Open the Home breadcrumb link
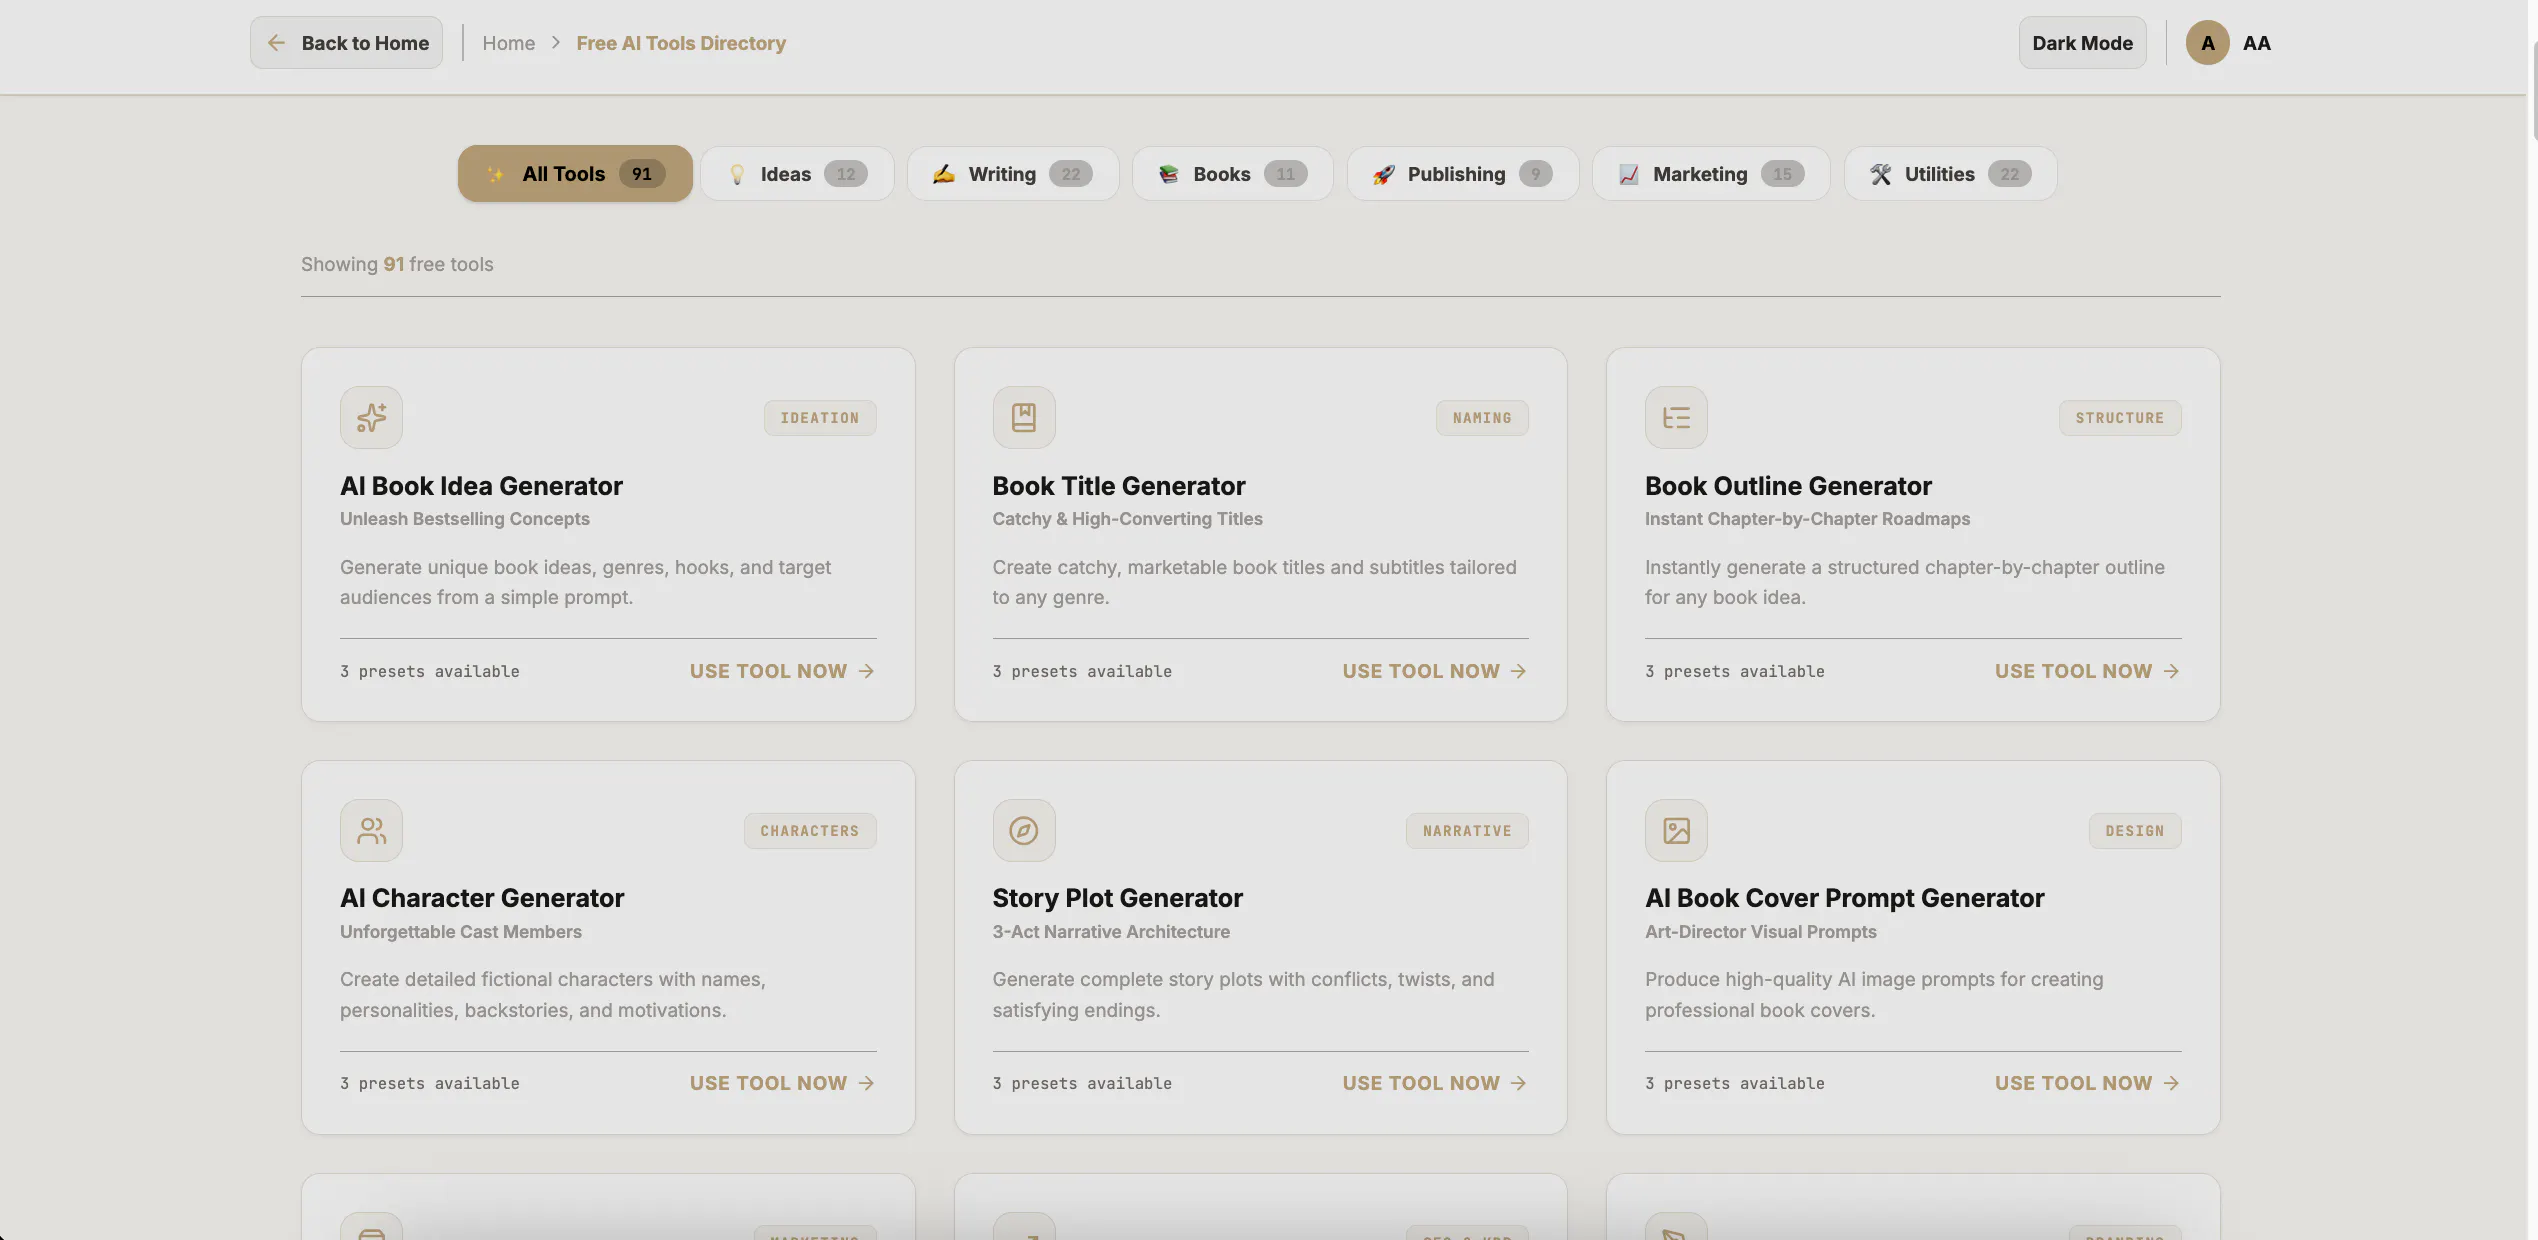Screen dimensions: 2538x1240 [508, 43]
